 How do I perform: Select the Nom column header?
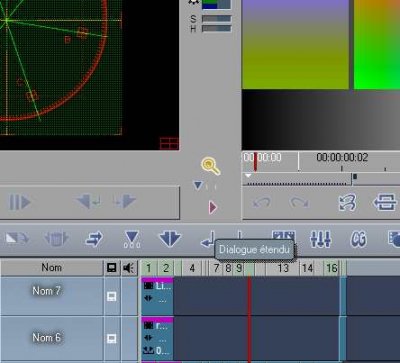(x=52, y=268)
